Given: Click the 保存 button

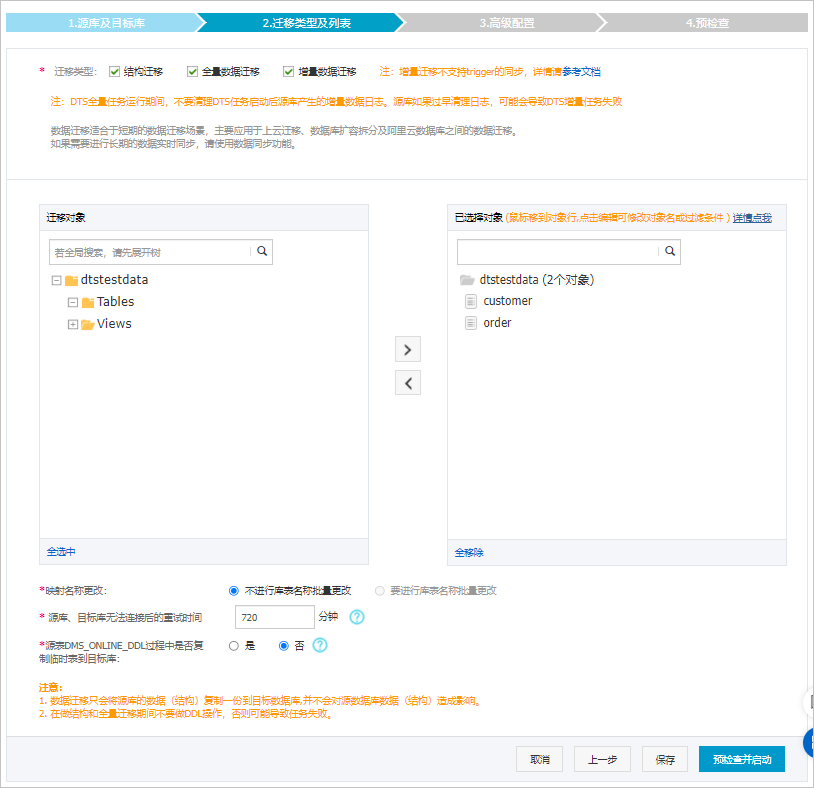Looking at the screenshot, I should point(665,759).
